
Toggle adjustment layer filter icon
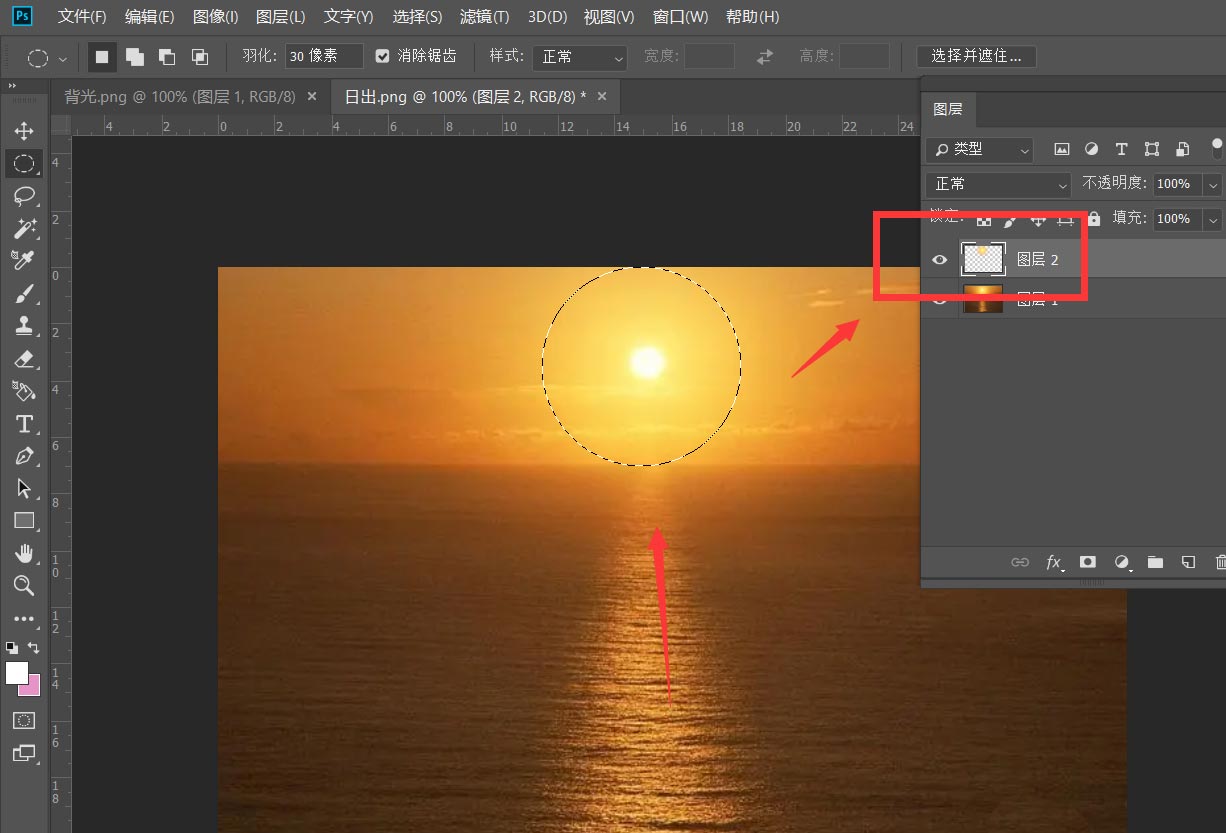click(1091, 149)
